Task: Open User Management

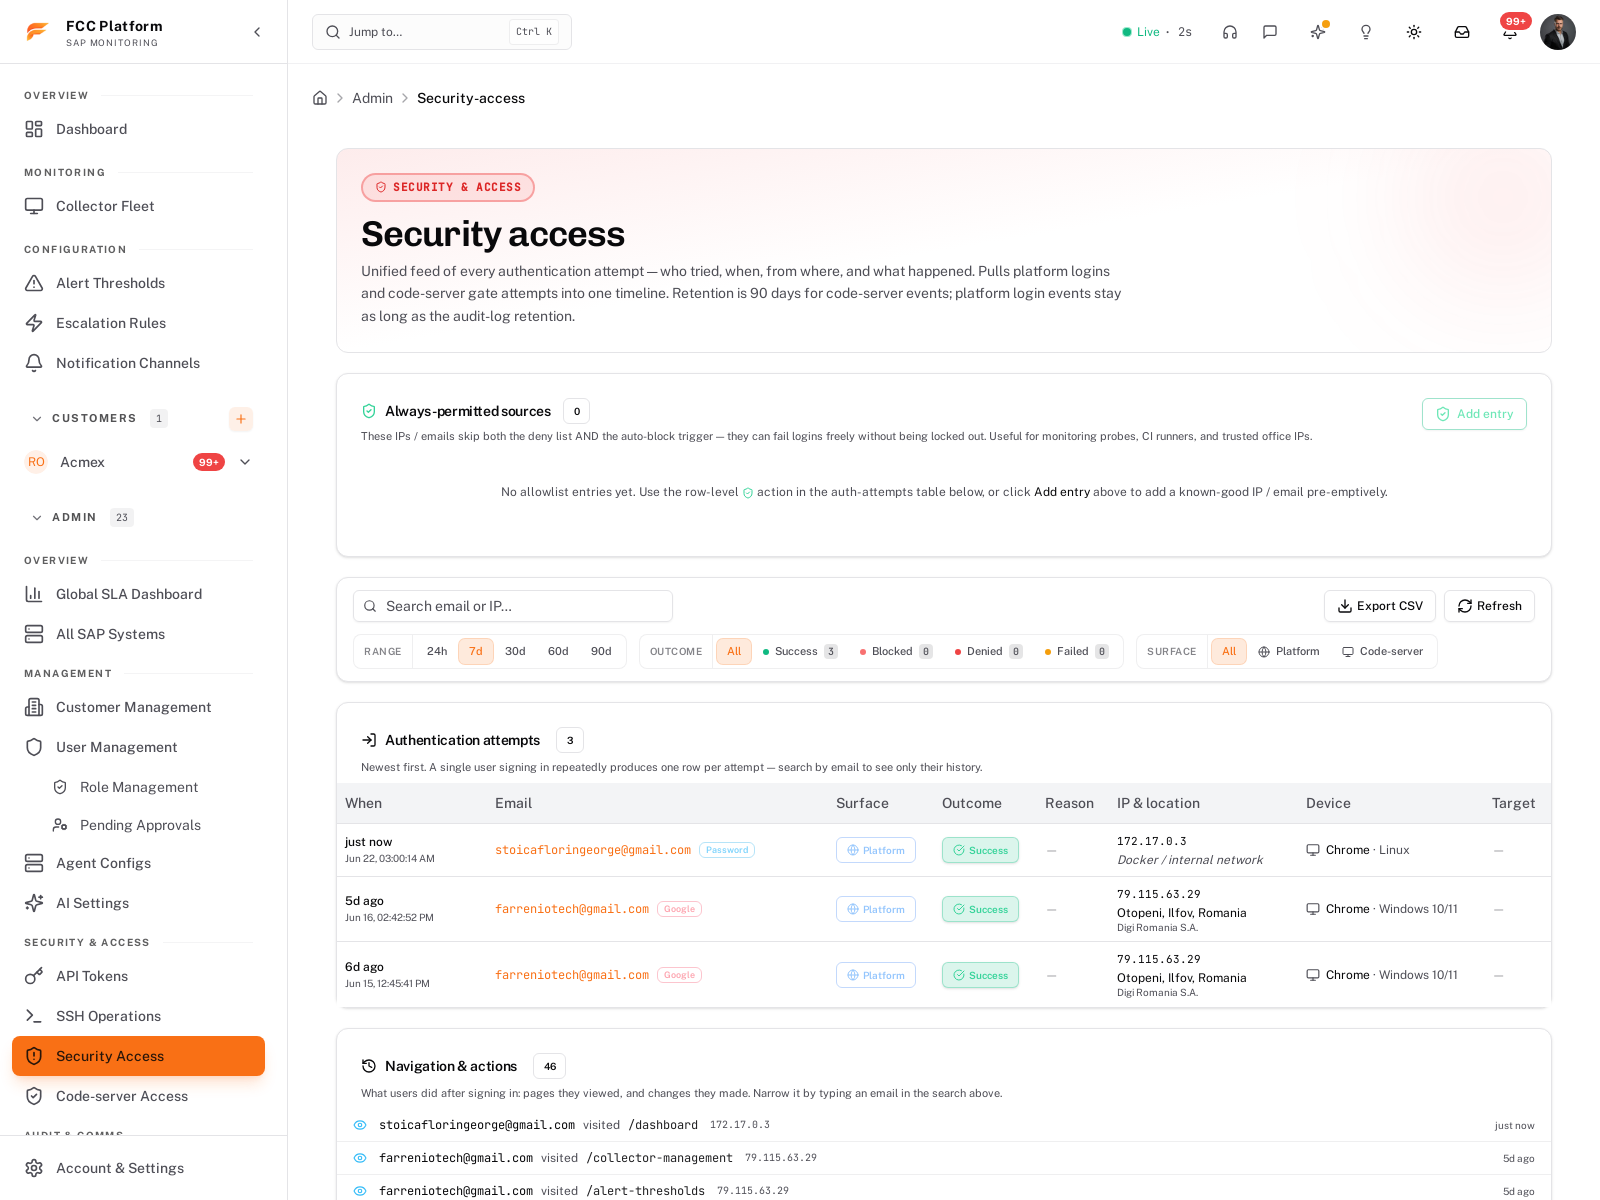Action: pos(138,747)
